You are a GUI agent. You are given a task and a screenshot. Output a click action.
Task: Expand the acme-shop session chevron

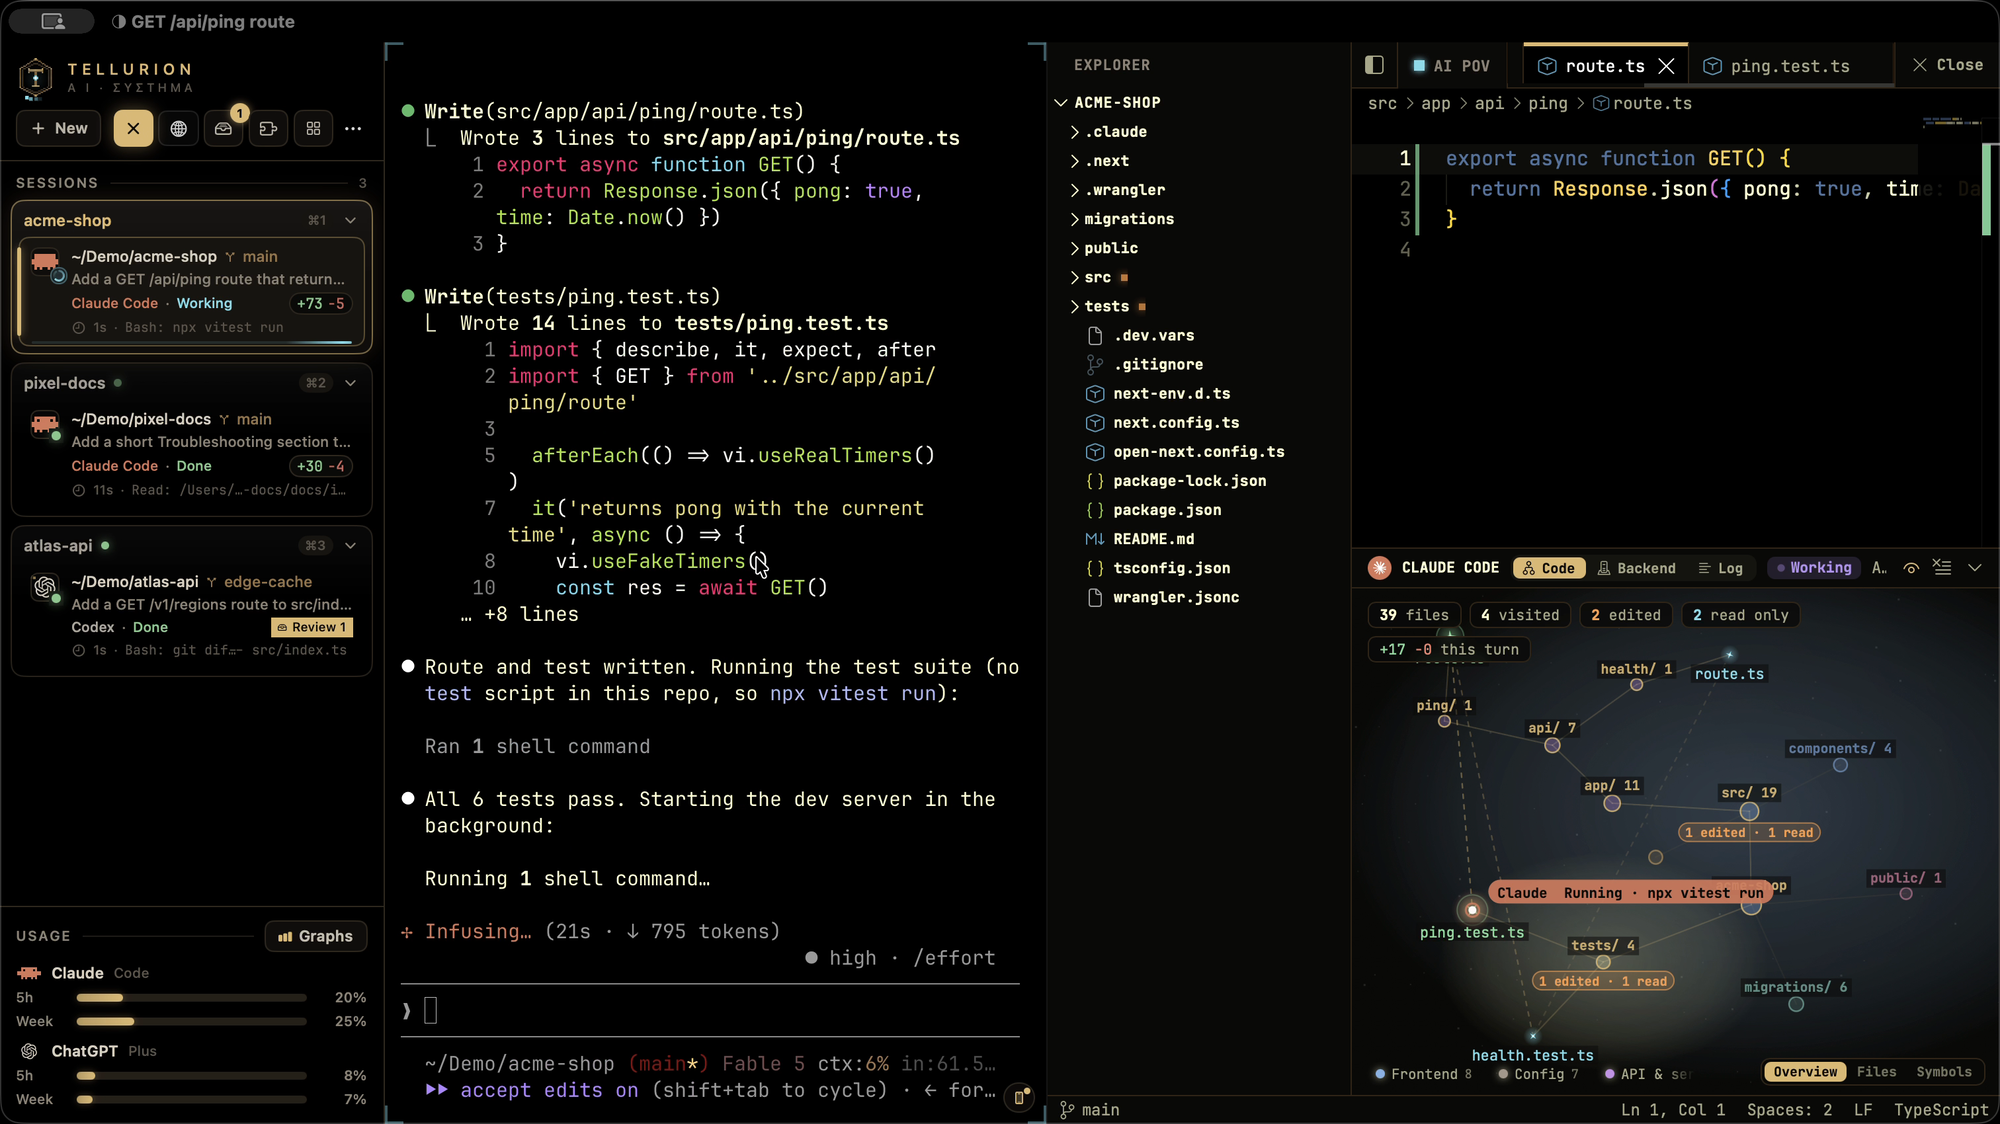click(x=351, y=220)
